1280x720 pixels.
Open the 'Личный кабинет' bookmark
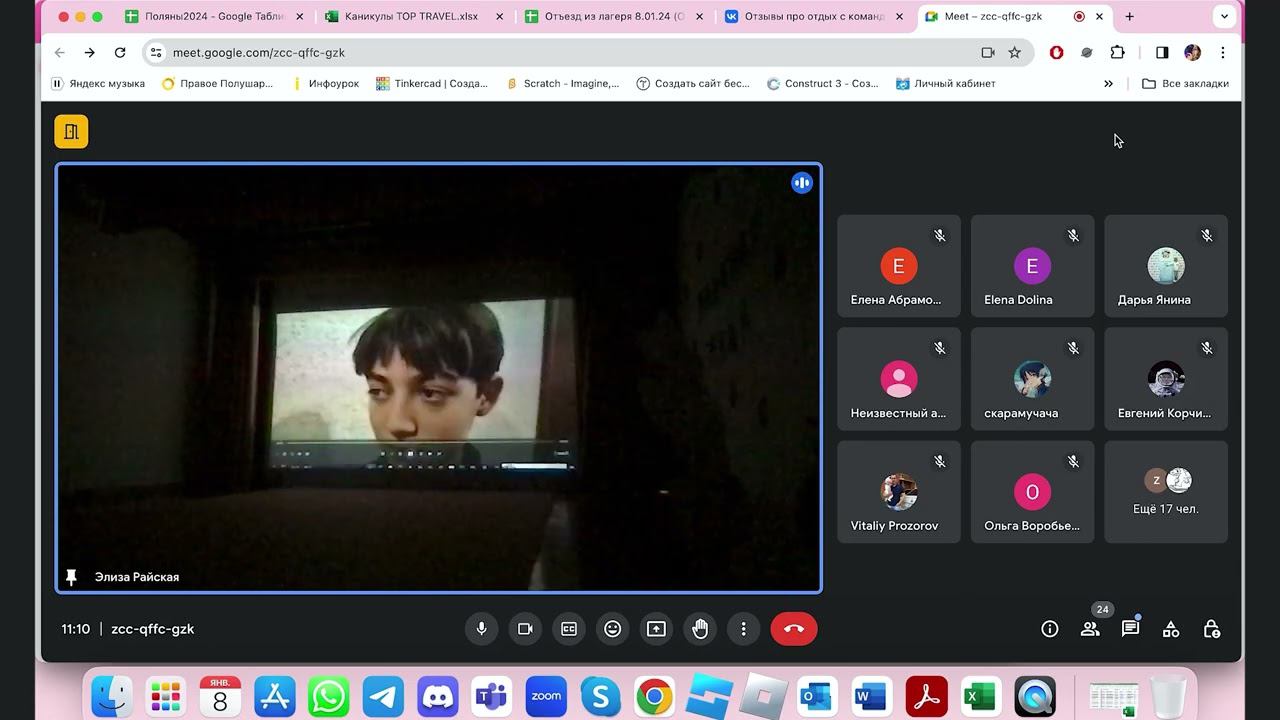[x=946, y=83]
